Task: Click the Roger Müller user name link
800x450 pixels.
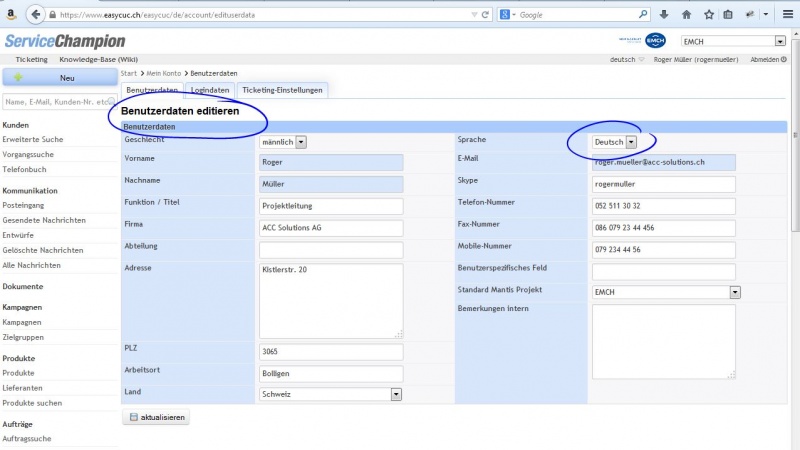Action: tap(695, 59)
